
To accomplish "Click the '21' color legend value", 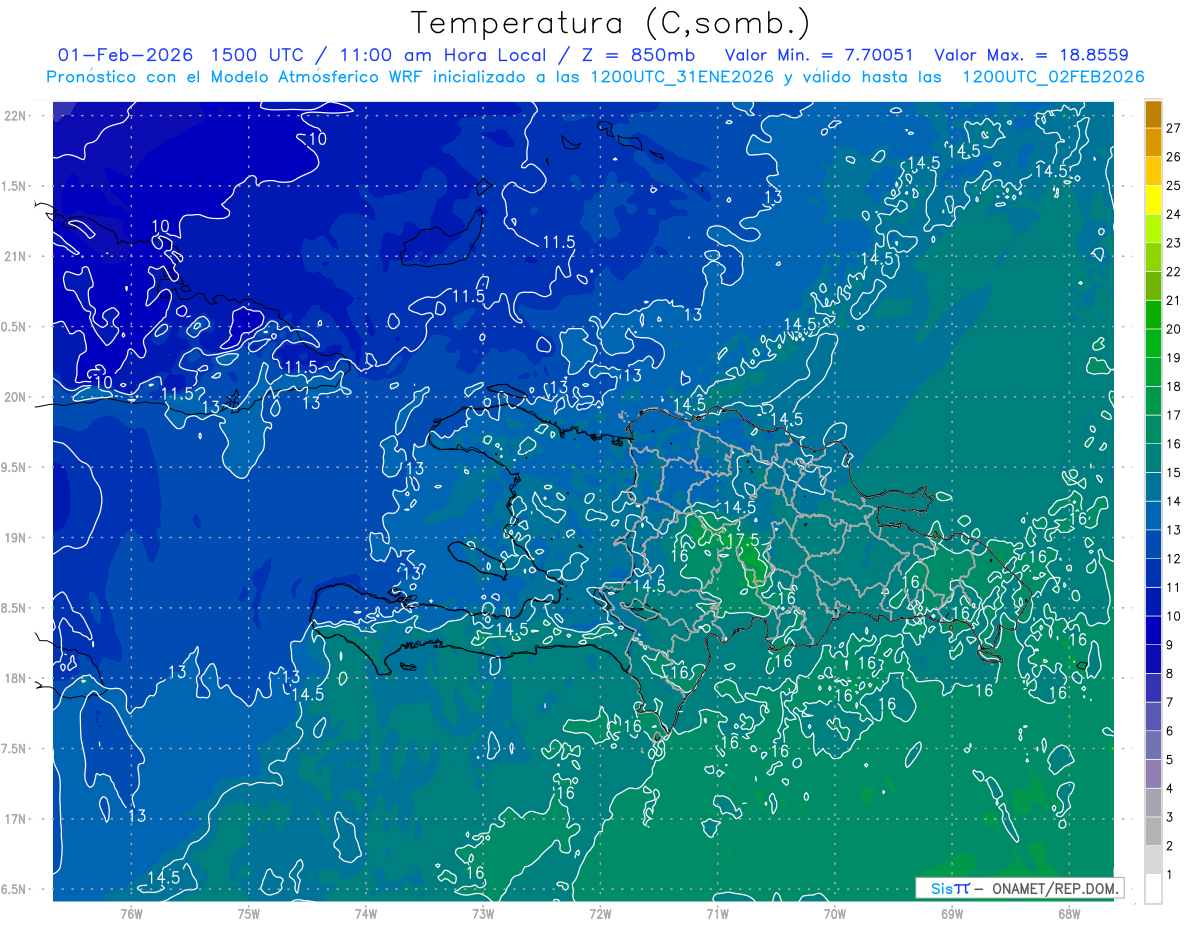I will coord(1174,300).
